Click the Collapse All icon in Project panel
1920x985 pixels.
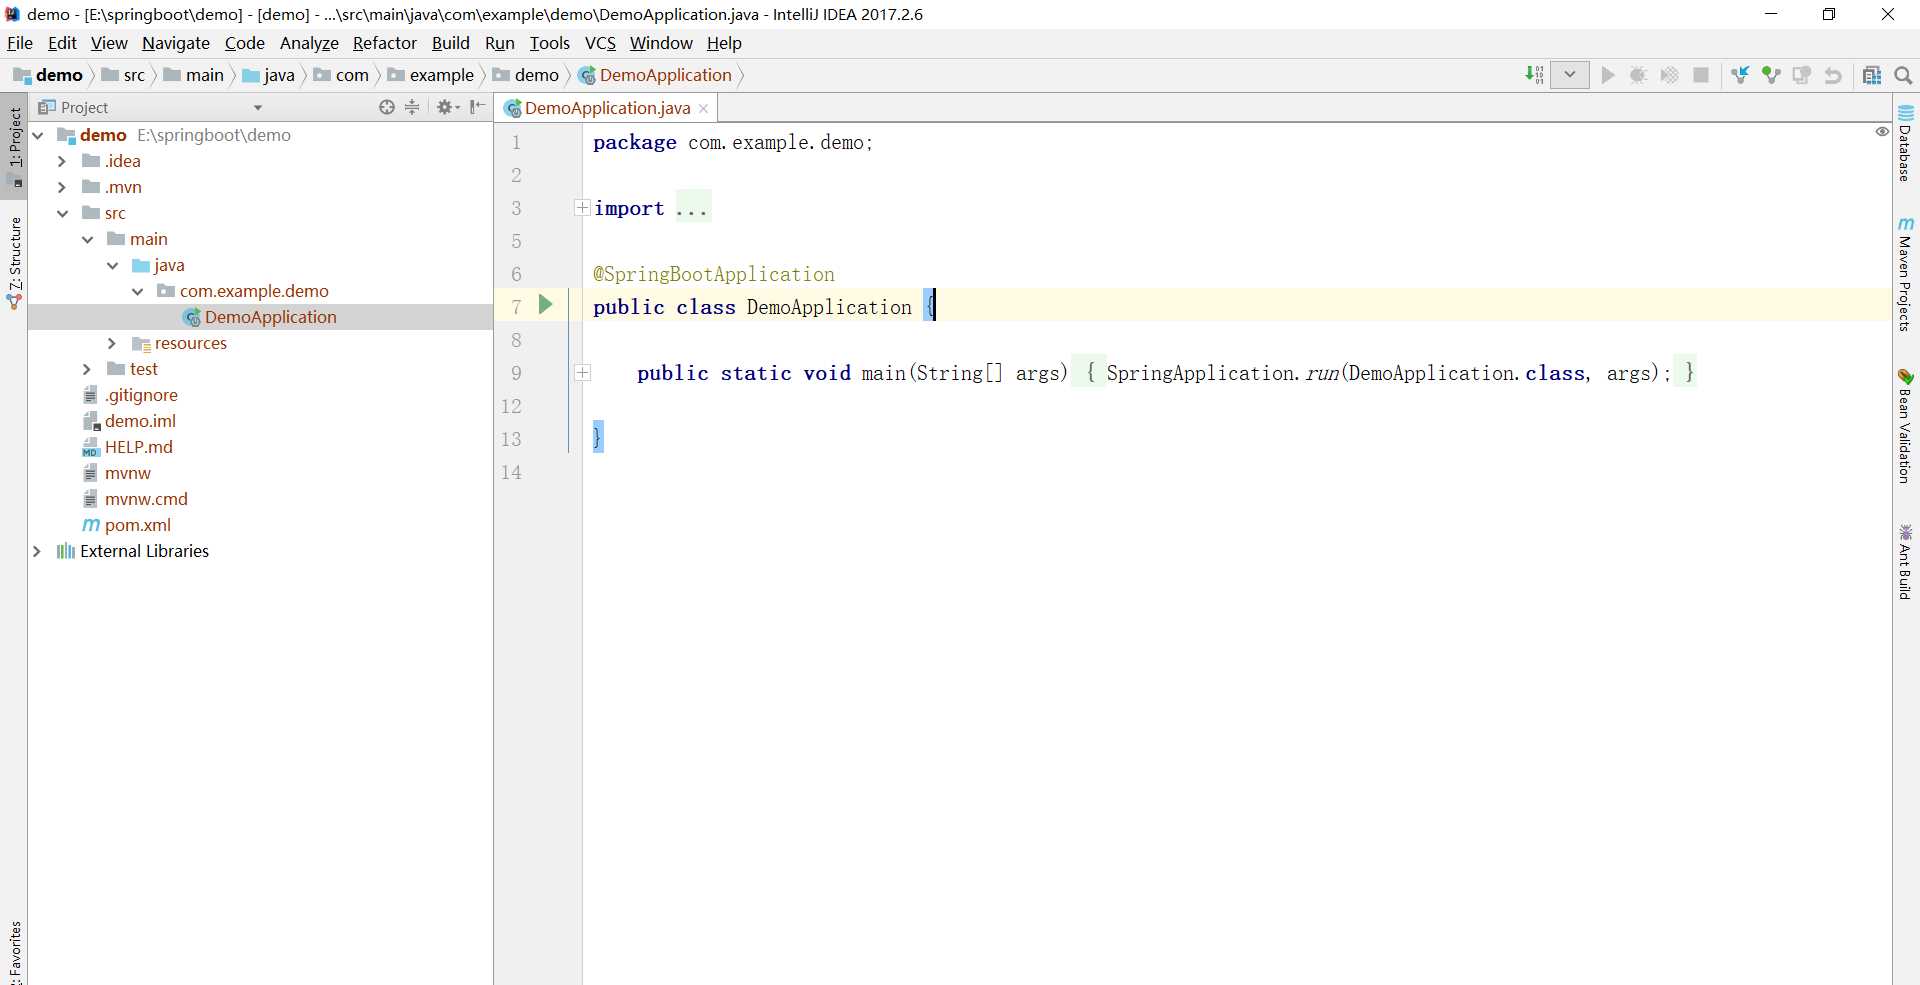(x=412, y=107)
